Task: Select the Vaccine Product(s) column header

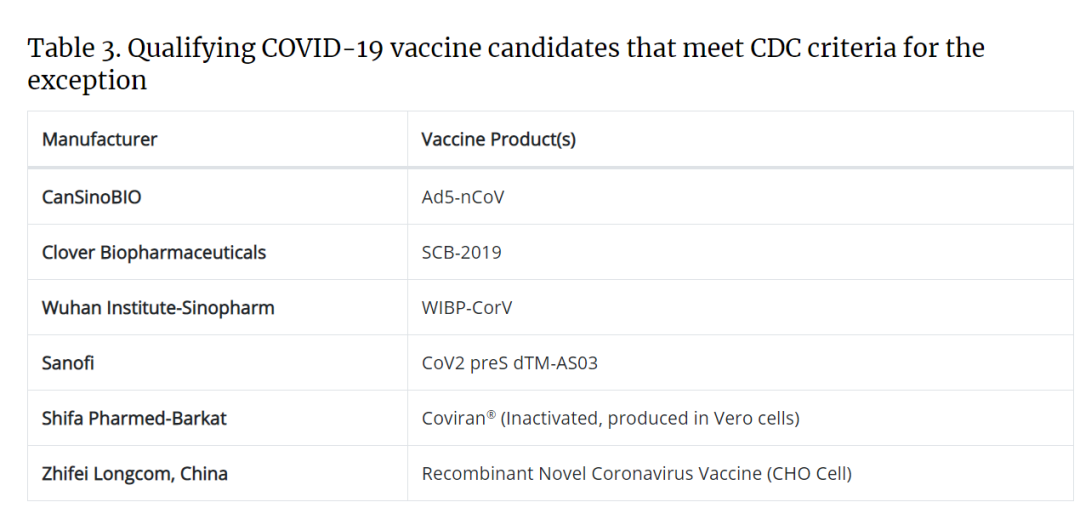Action: click(x=499, y=139)
